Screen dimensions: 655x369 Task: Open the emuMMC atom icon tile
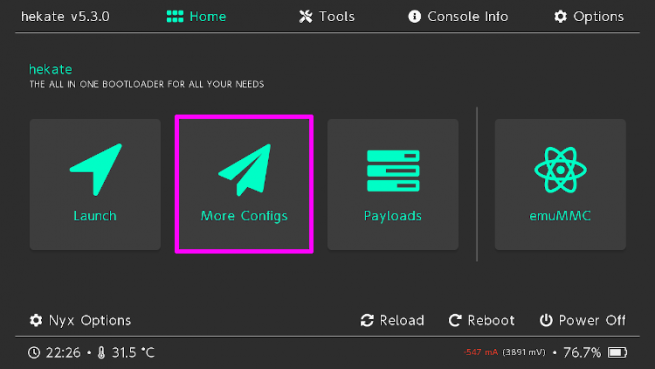click(560, 184)
